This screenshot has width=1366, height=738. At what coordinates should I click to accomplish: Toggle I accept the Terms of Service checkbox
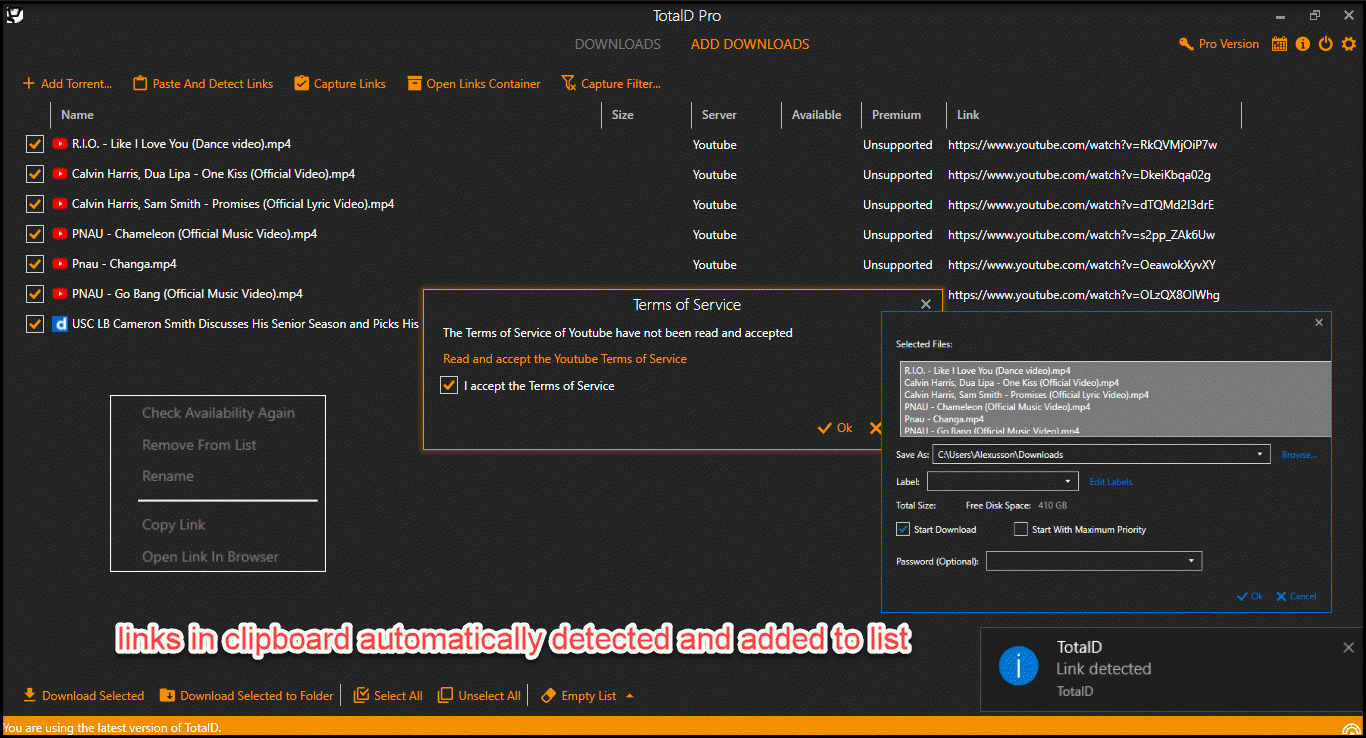(x=449, y=385)
